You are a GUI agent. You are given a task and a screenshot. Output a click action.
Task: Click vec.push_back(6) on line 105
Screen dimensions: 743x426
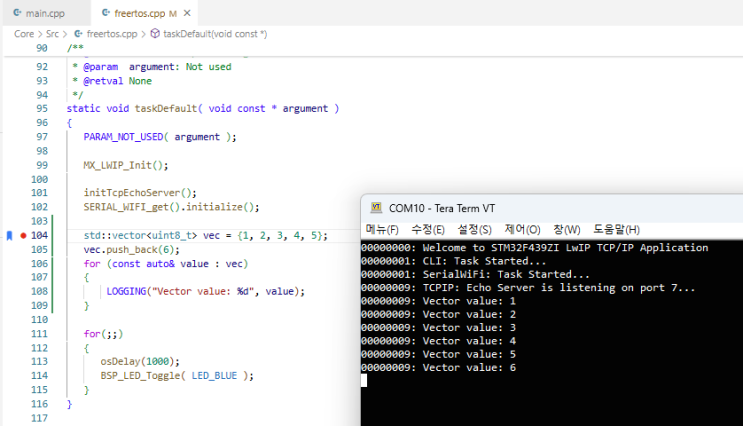click(x=132, y=250)
